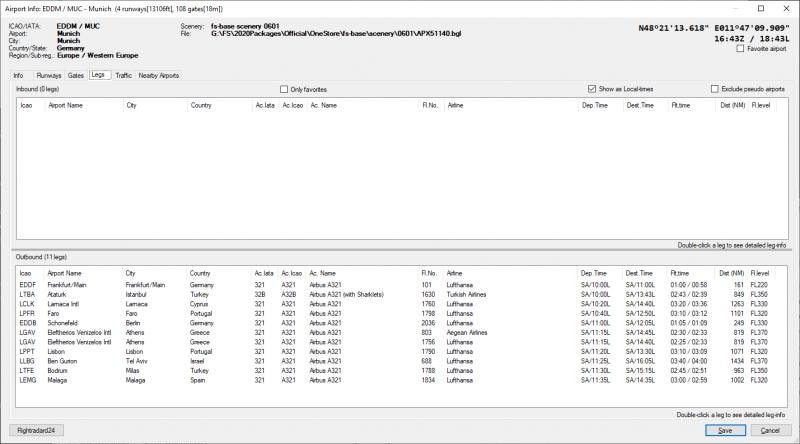Enable Exclude pseudo airports option
Viewport: 800px width, 444px height.
click(x=714, y=89)
